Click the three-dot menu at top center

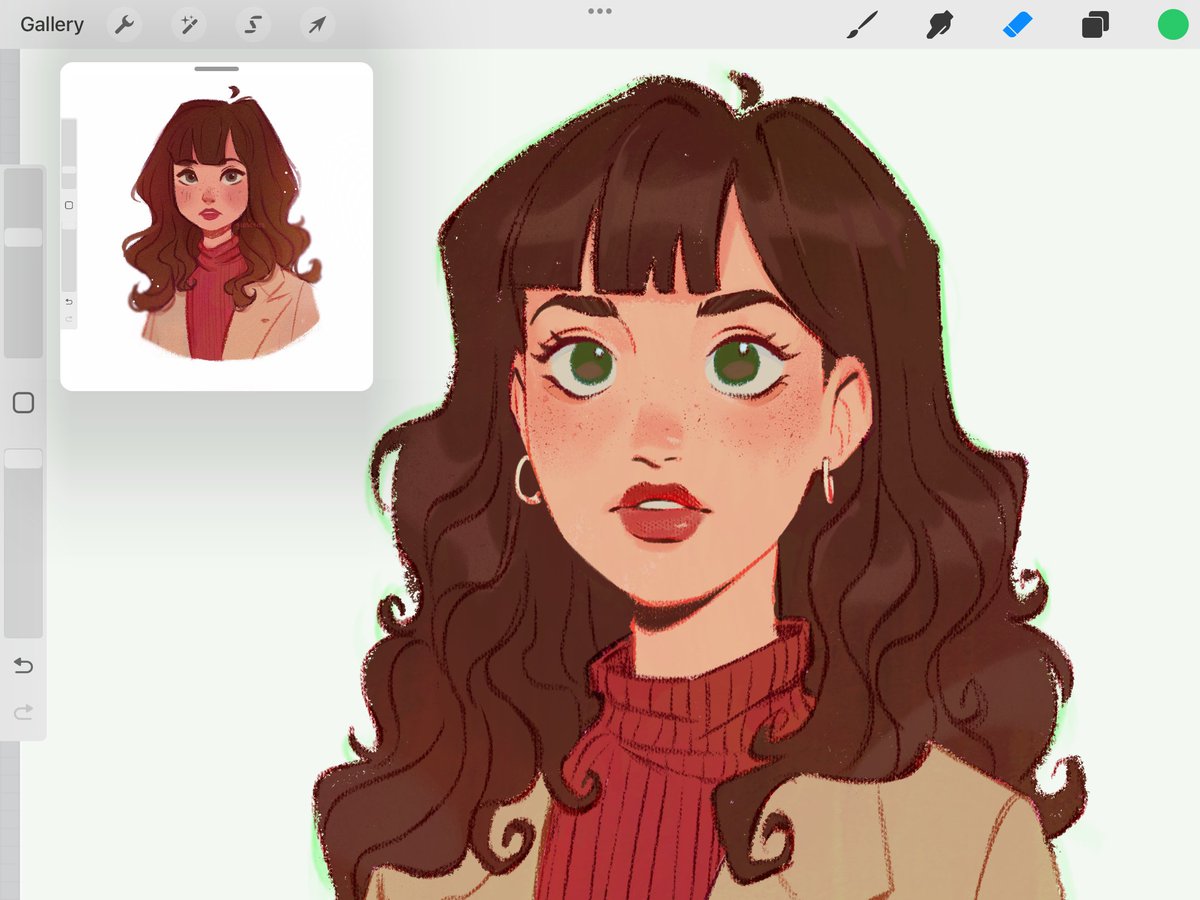600,11
